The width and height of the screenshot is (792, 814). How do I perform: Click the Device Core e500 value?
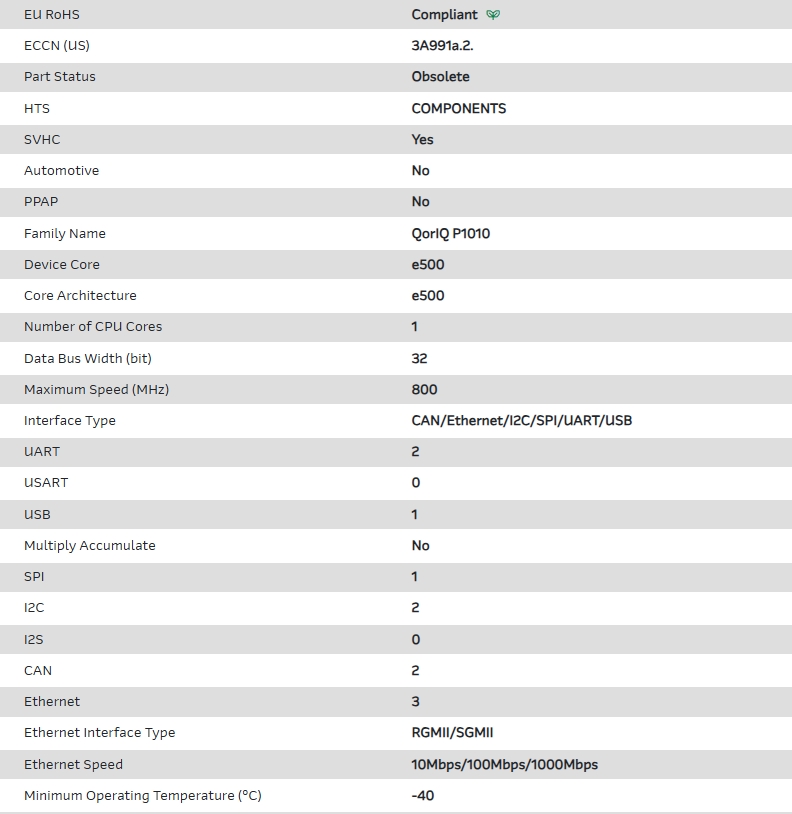[x=428, y=265]
